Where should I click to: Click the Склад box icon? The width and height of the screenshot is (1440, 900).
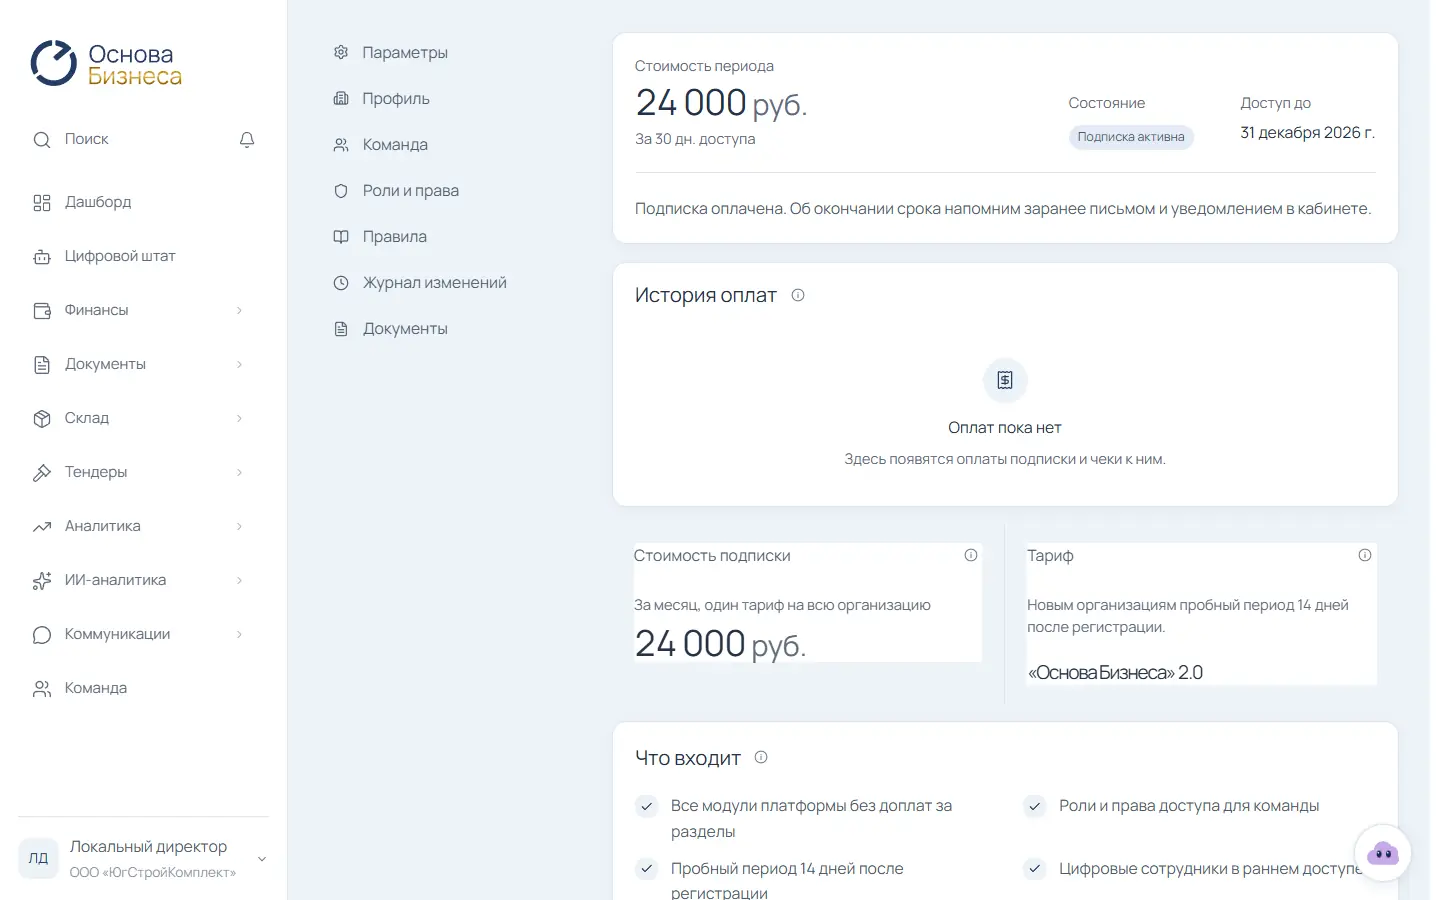tap(42, 419)
